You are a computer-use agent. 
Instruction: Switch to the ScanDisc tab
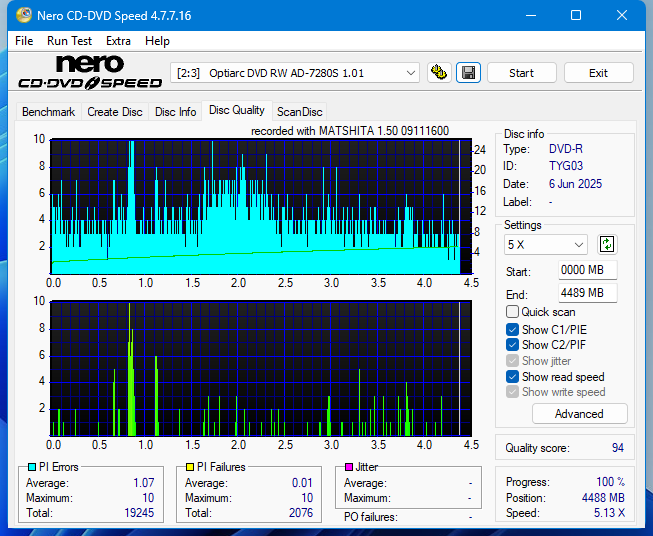coord(299,112)
